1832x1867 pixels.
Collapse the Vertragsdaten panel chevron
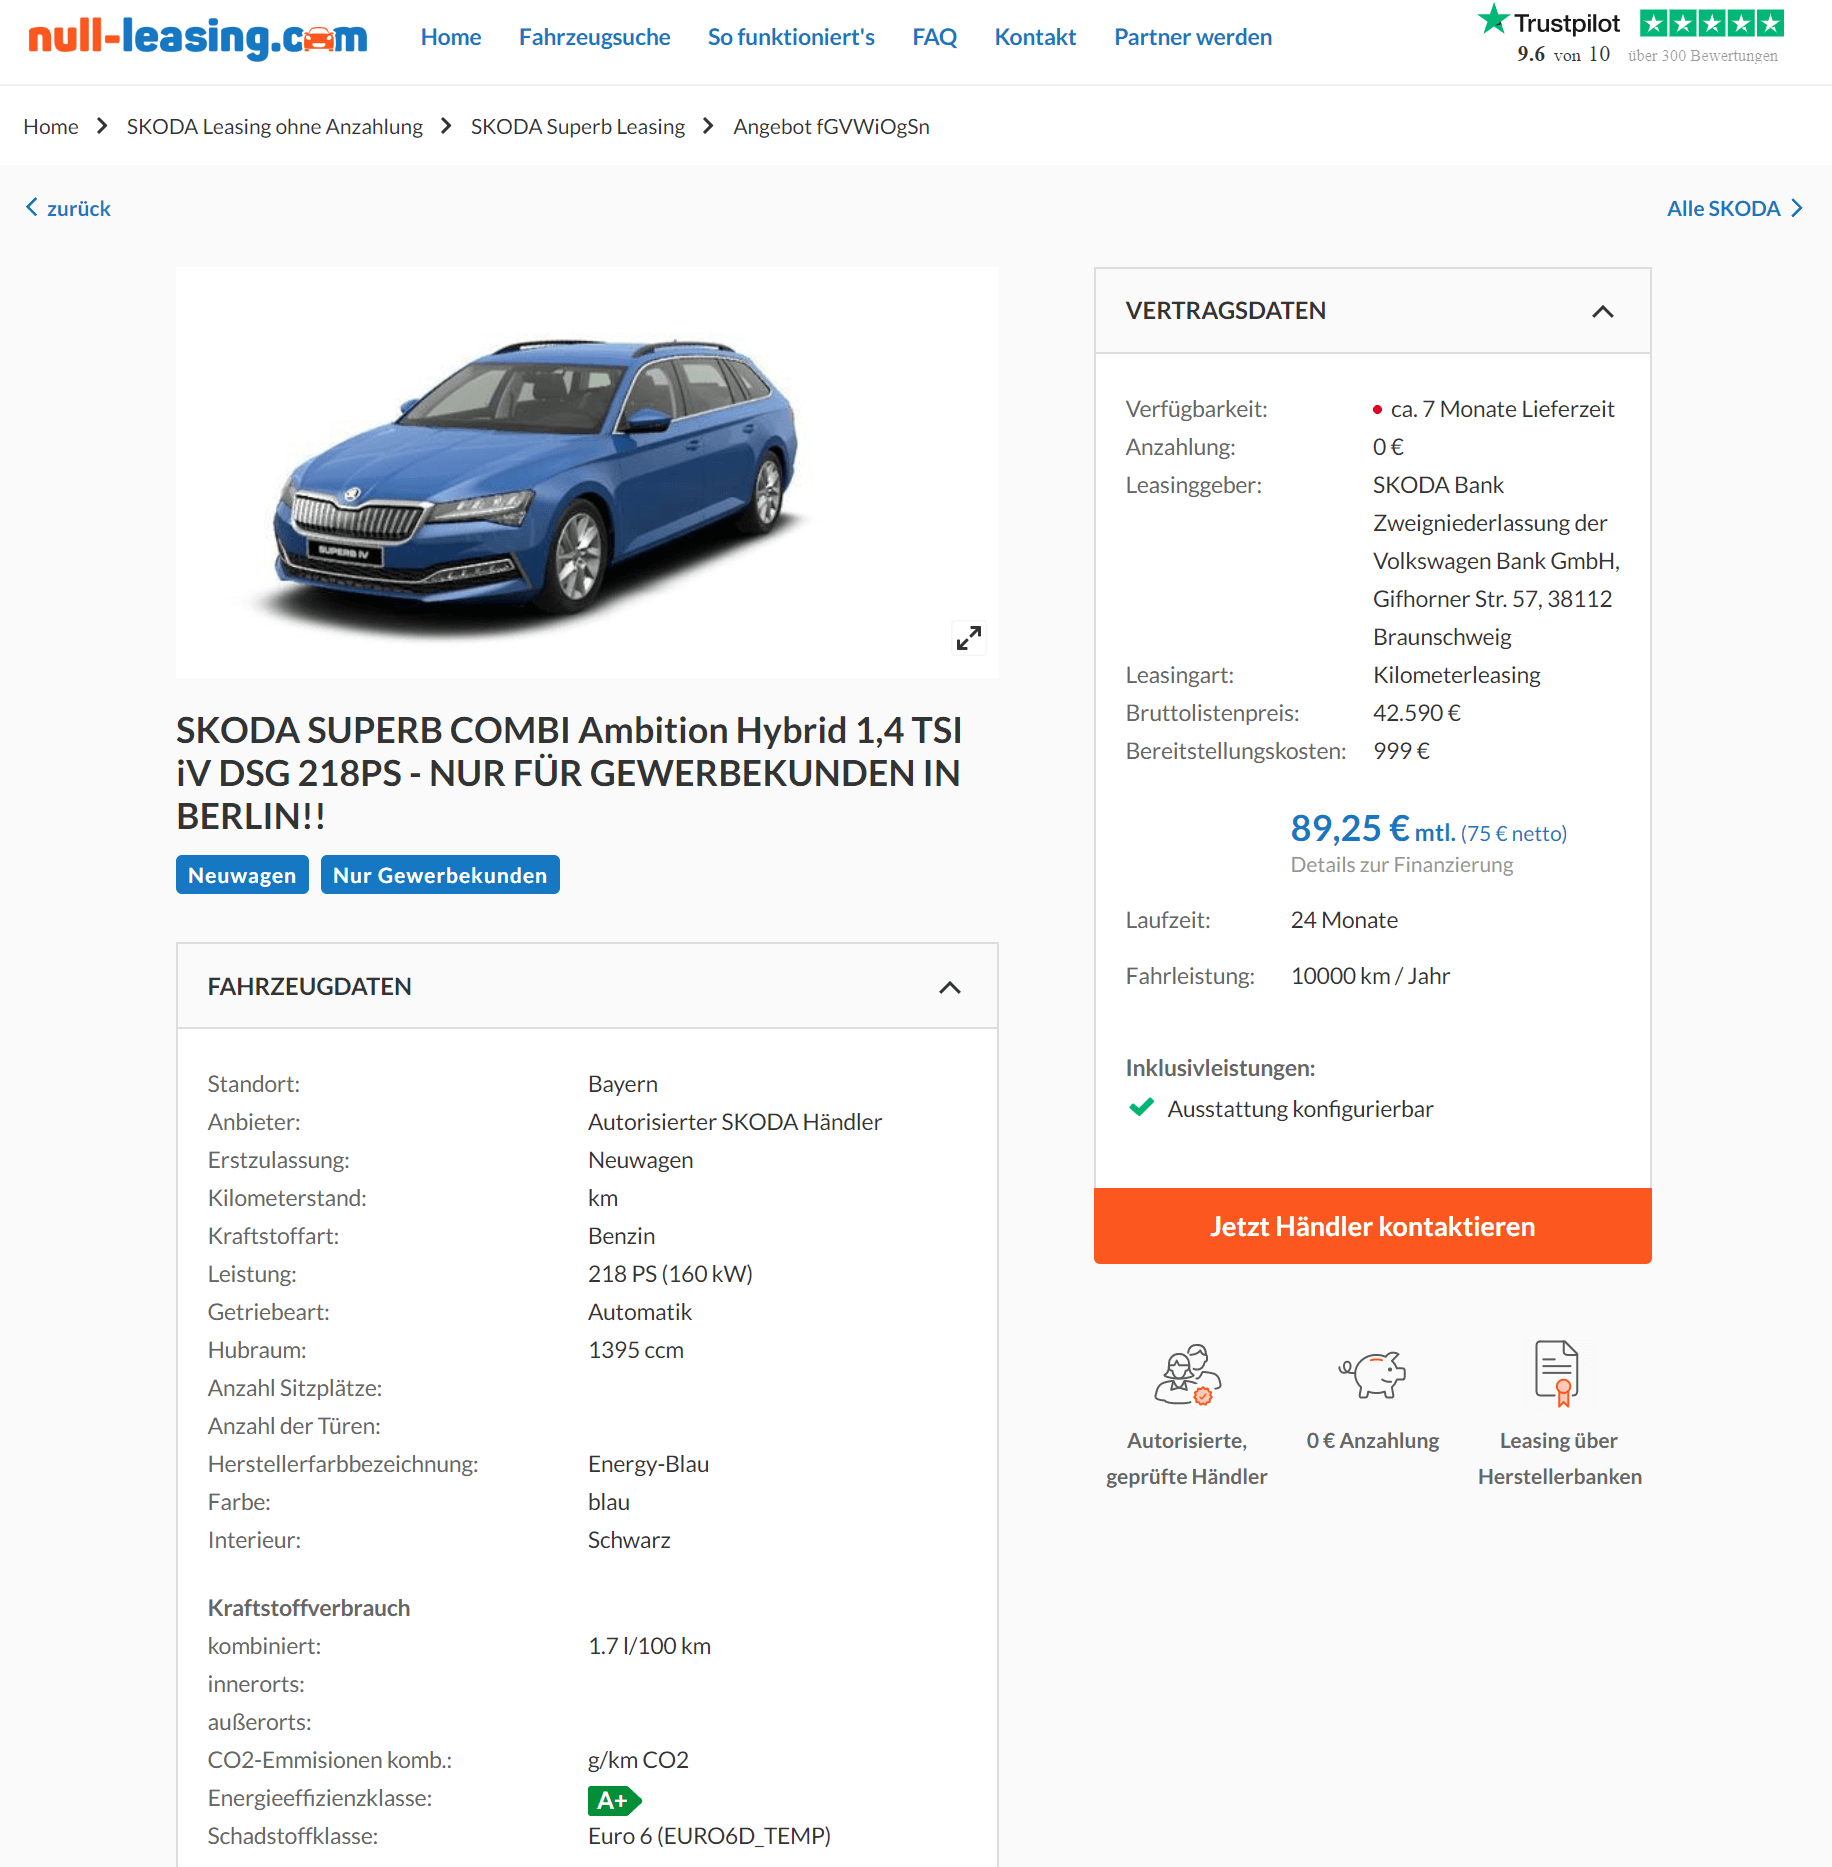point(1602,312)
